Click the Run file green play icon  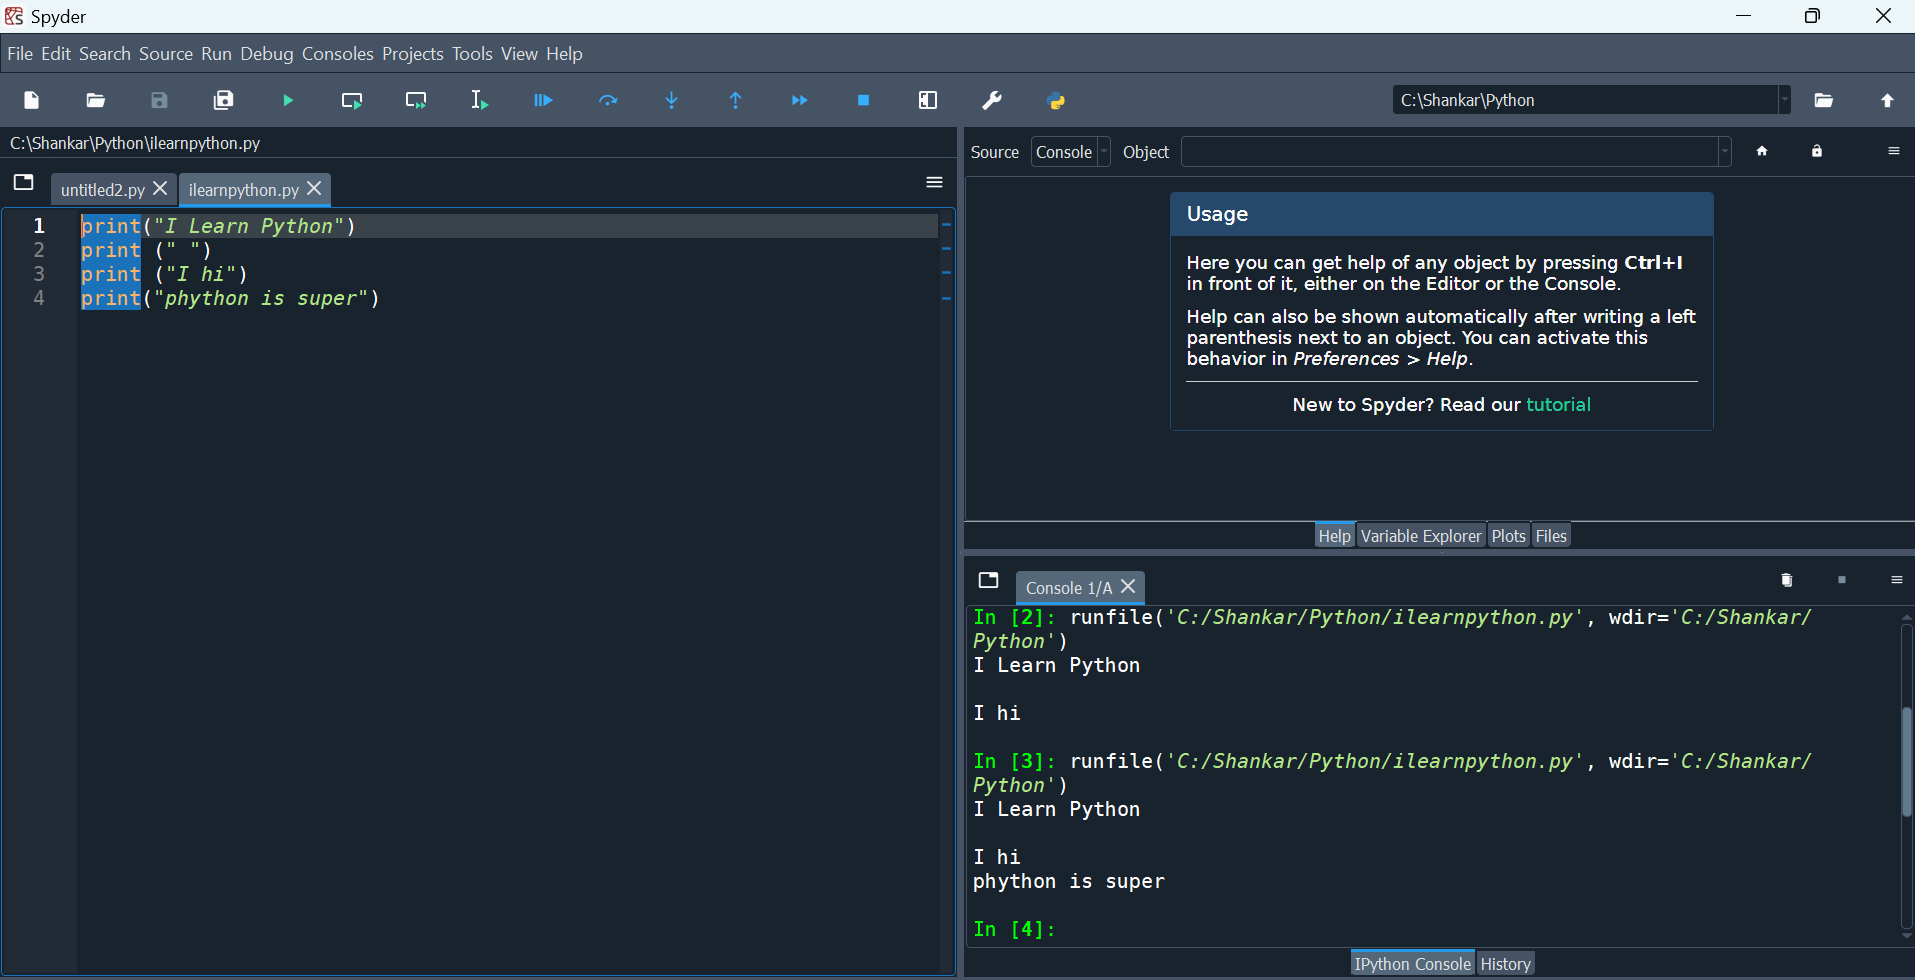288,101
